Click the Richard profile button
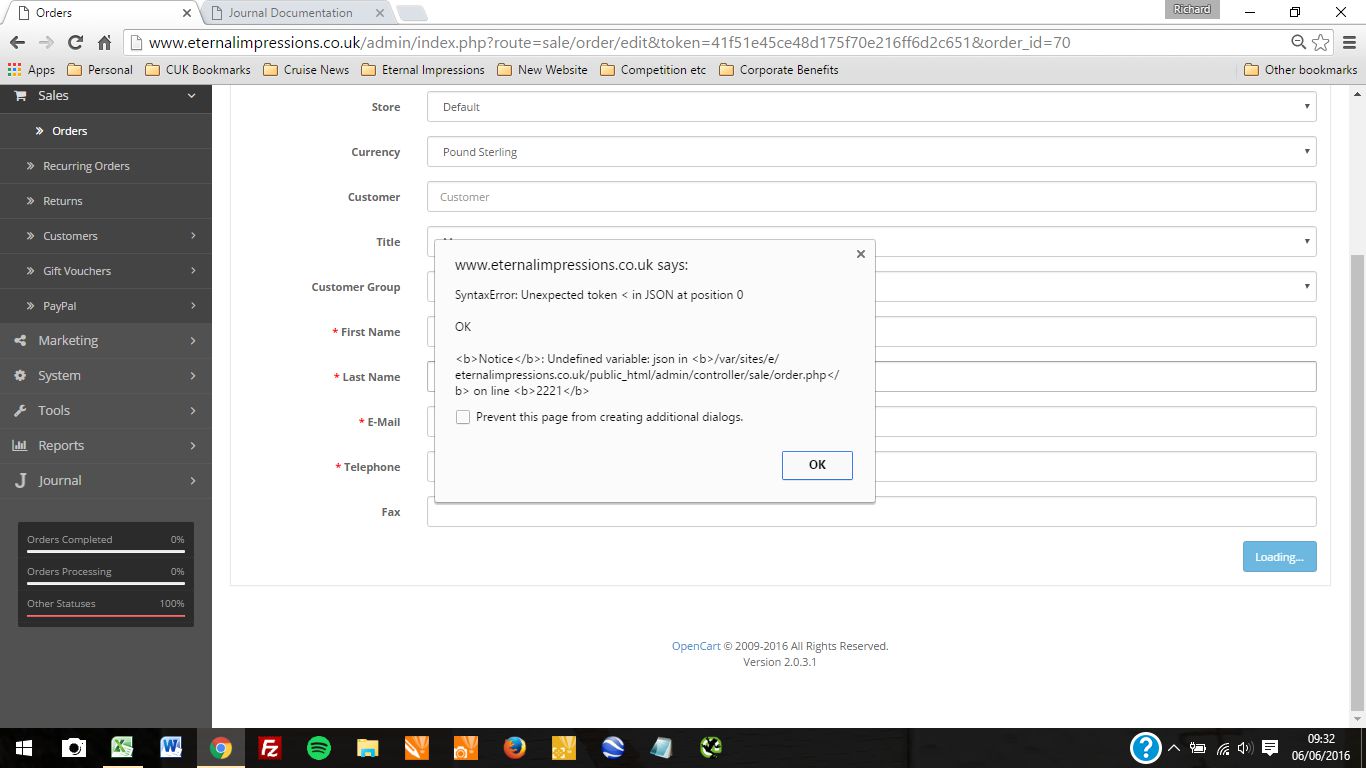The height and width of the screenshot is (768, 1366). tap(1192, 10)
